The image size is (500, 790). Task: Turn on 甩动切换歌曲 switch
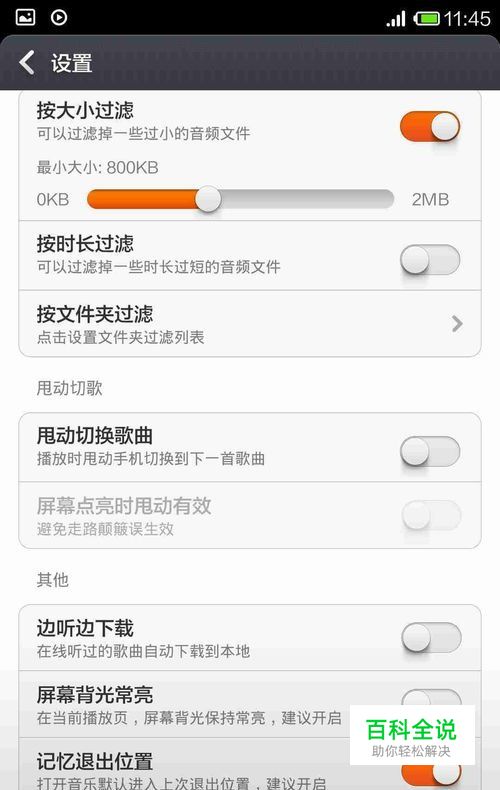(x=430, y=451)
